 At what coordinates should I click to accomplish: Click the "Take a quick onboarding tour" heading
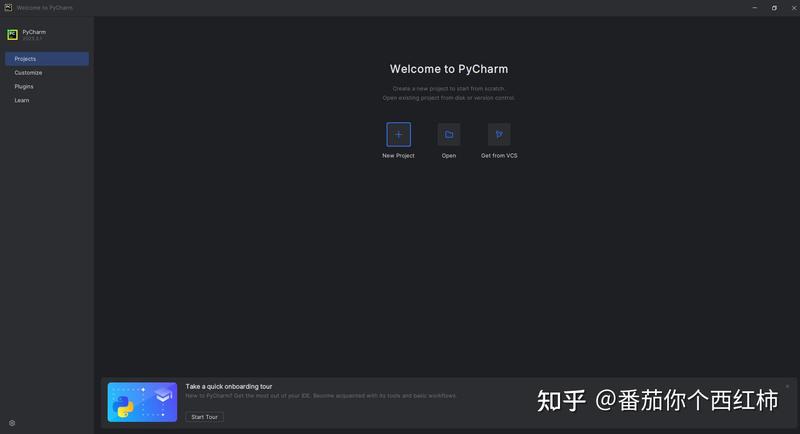(x=229, y=387)
